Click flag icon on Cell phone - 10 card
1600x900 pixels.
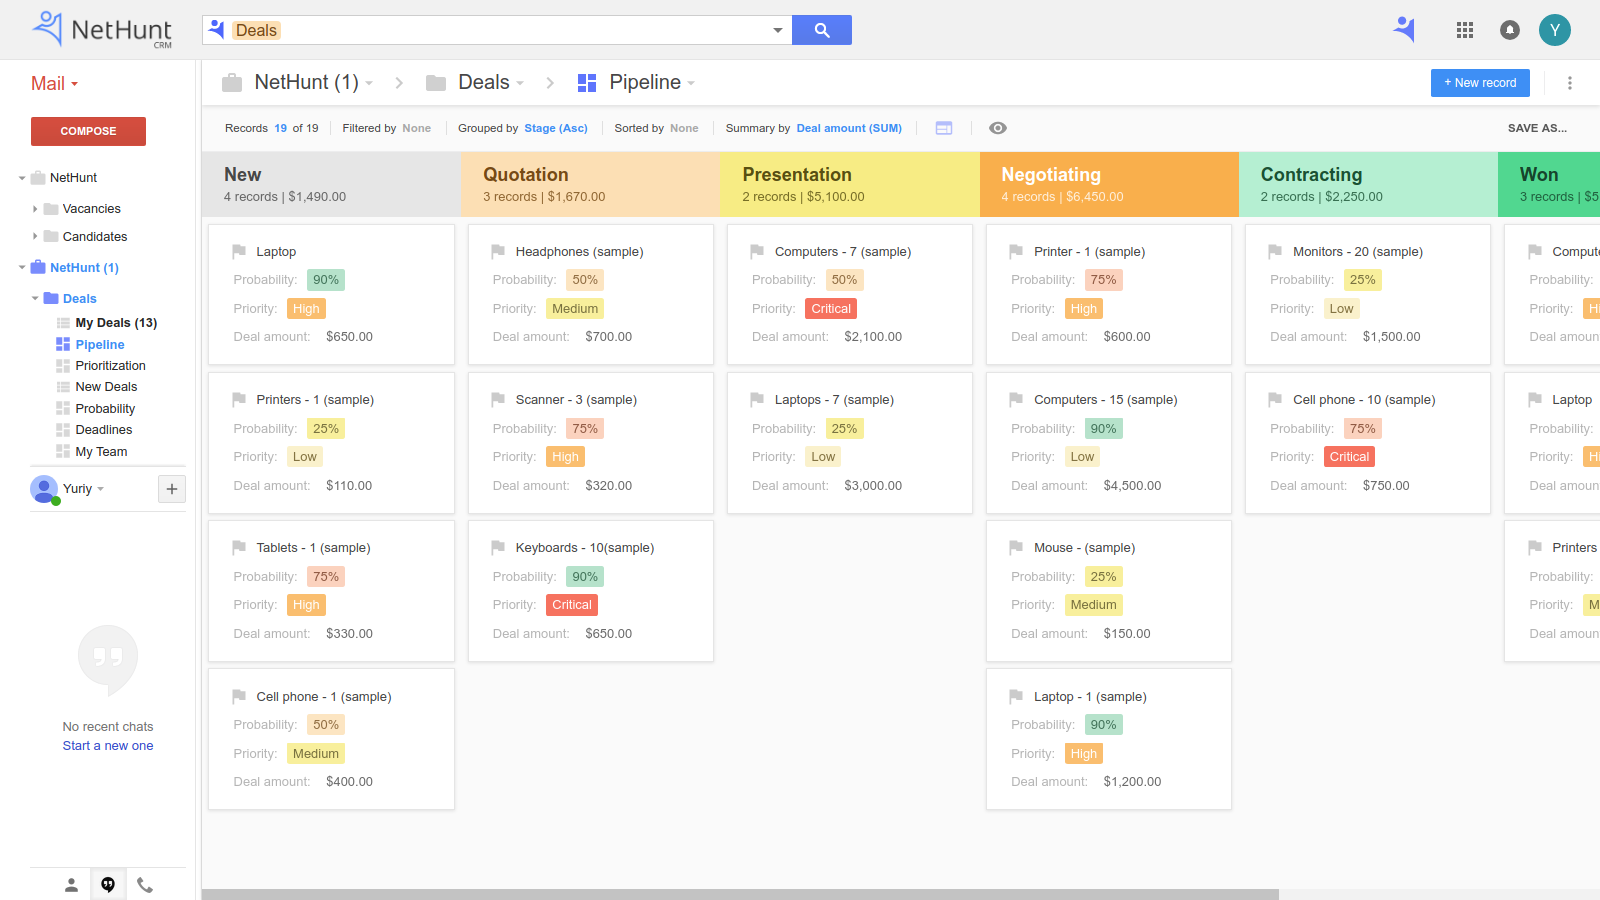click(x=1275, y=399)
